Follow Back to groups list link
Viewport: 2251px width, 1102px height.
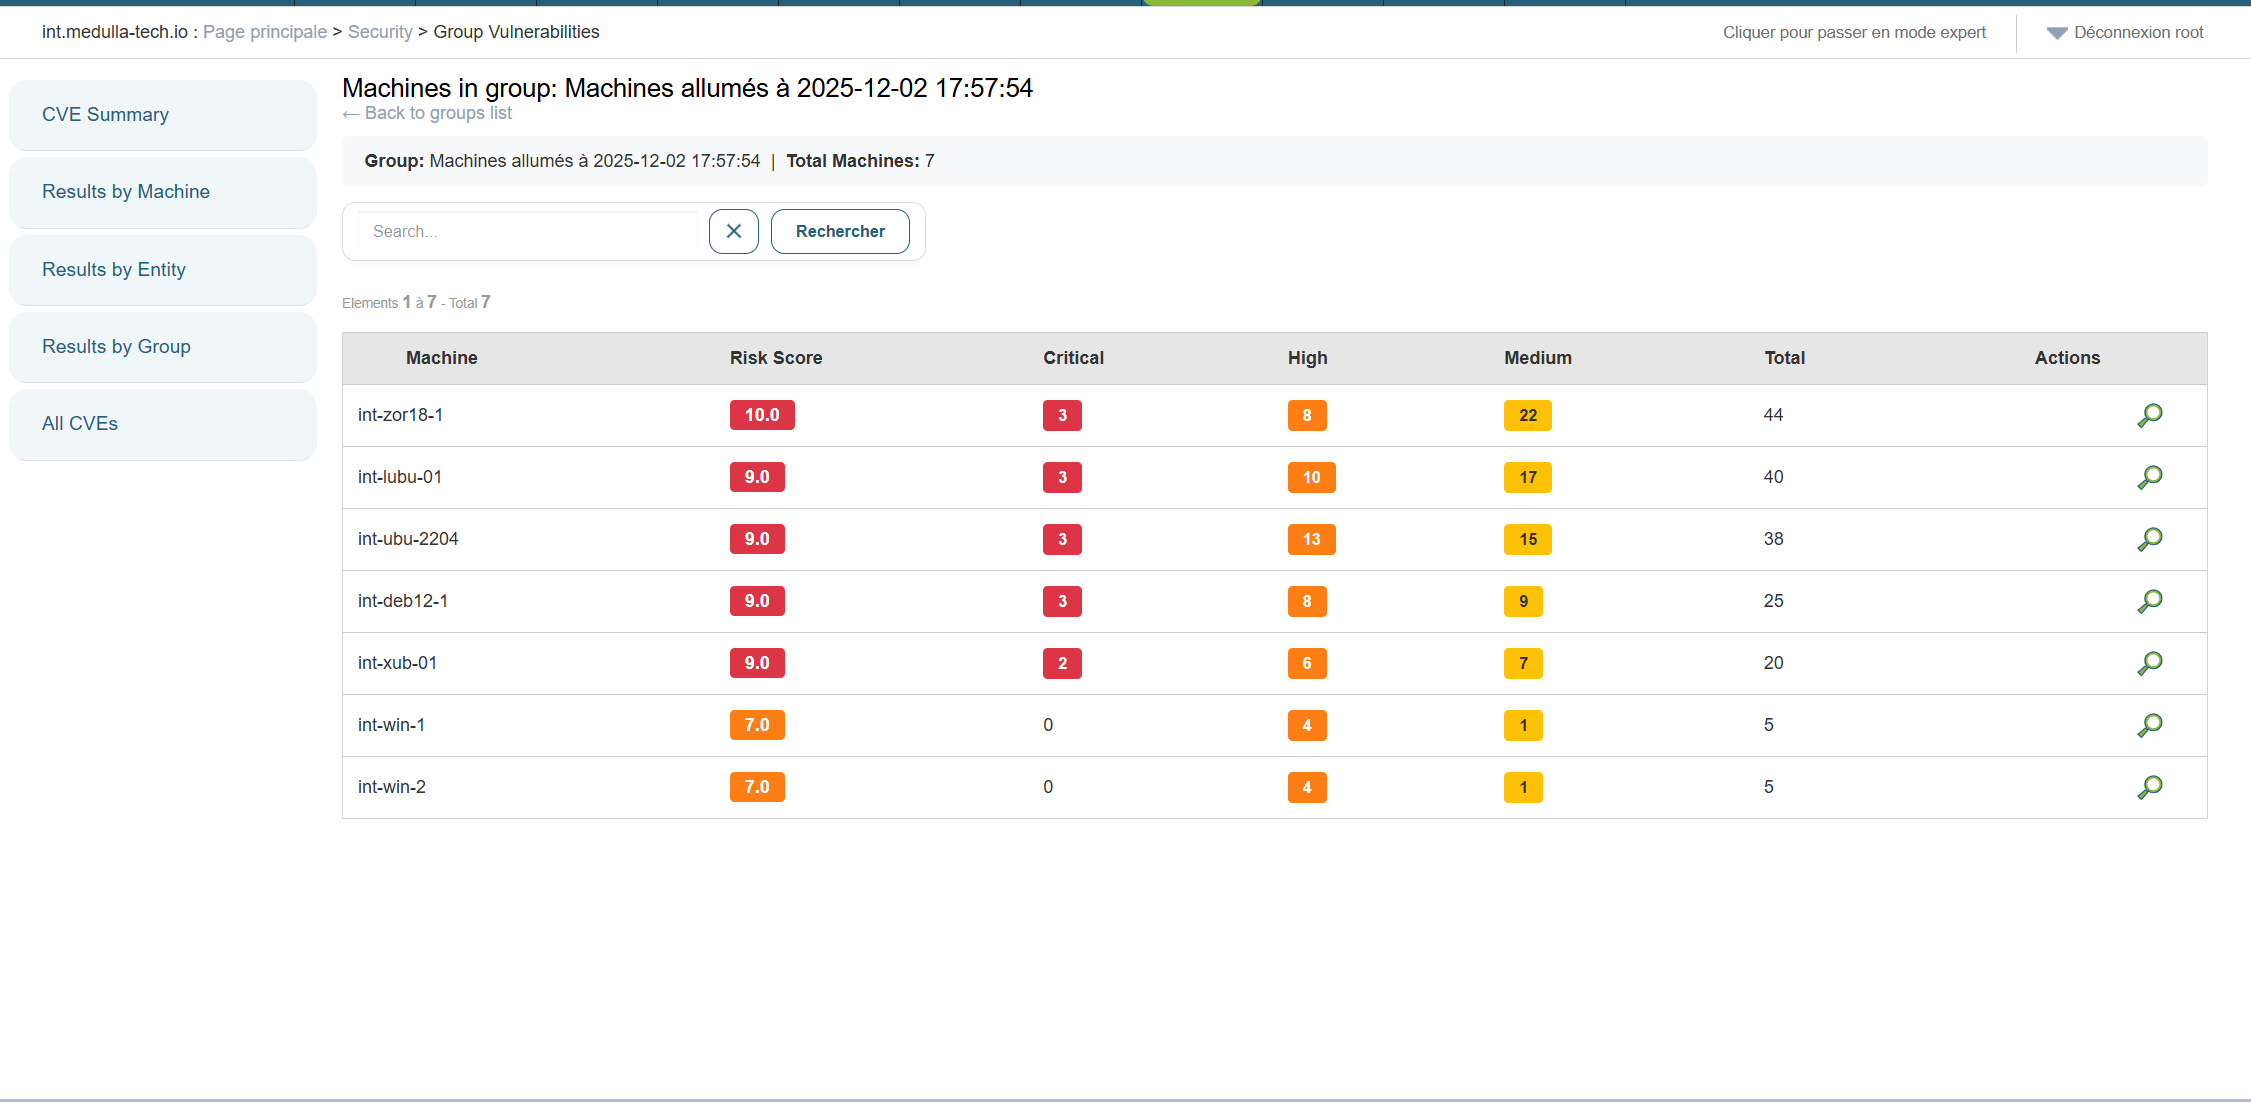tap(428, 113)
